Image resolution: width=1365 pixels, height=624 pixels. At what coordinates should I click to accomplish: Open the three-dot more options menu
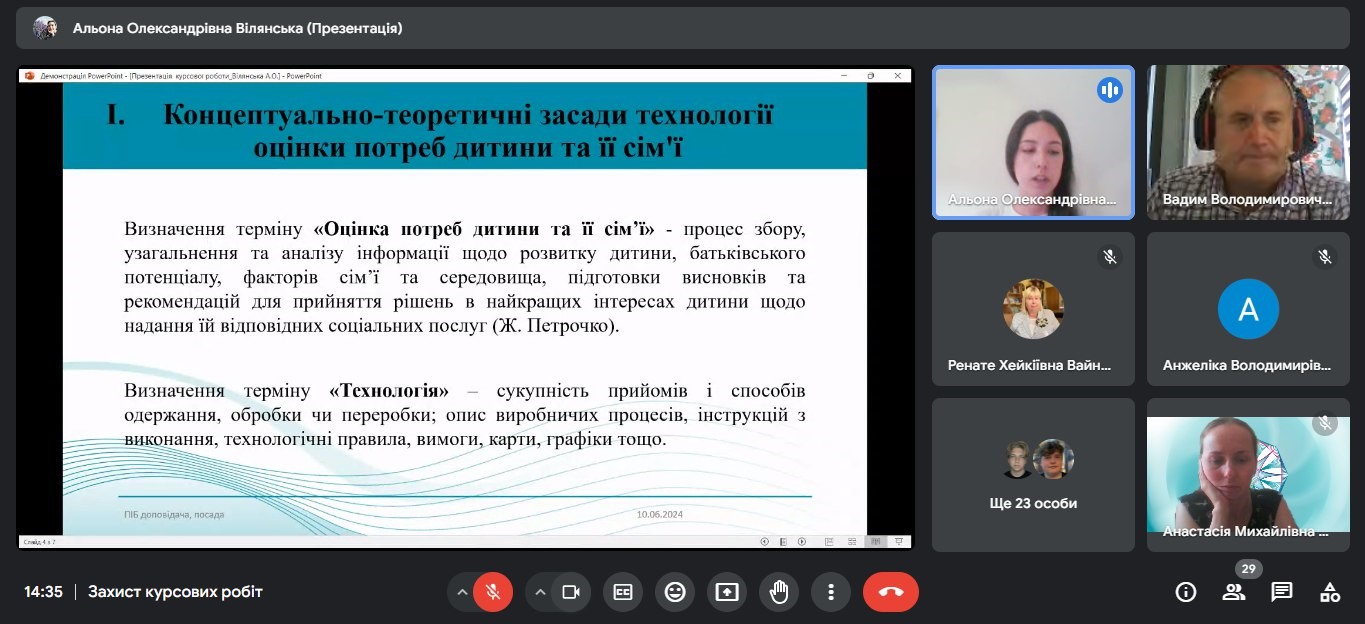pos(831,592)
